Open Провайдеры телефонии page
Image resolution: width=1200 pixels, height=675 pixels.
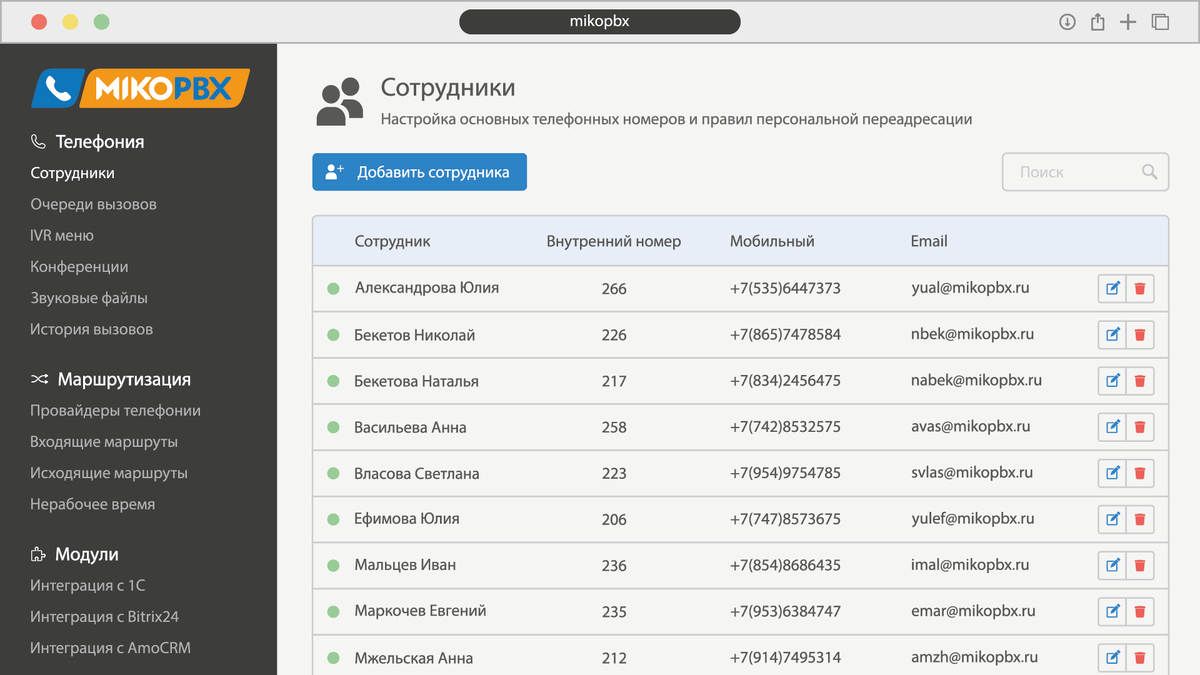pos(115,410)
